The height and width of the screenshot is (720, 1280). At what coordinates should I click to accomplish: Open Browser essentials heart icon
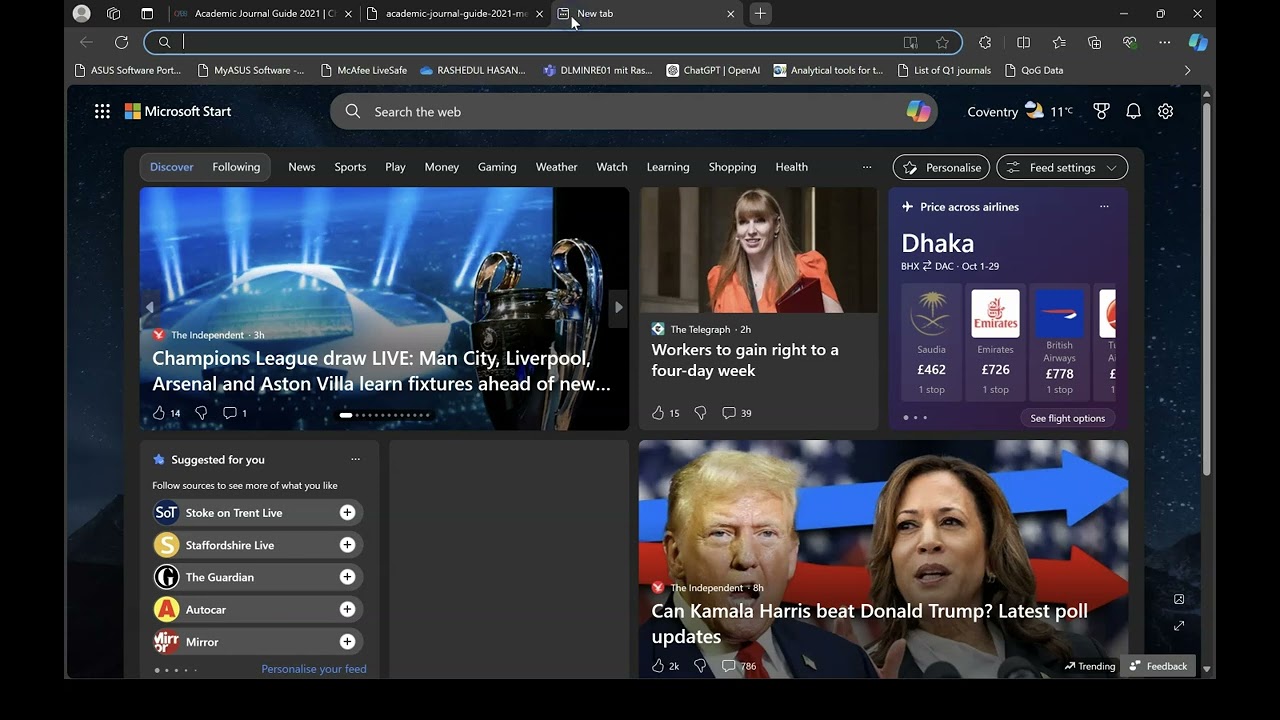(x=1130, y=42)
